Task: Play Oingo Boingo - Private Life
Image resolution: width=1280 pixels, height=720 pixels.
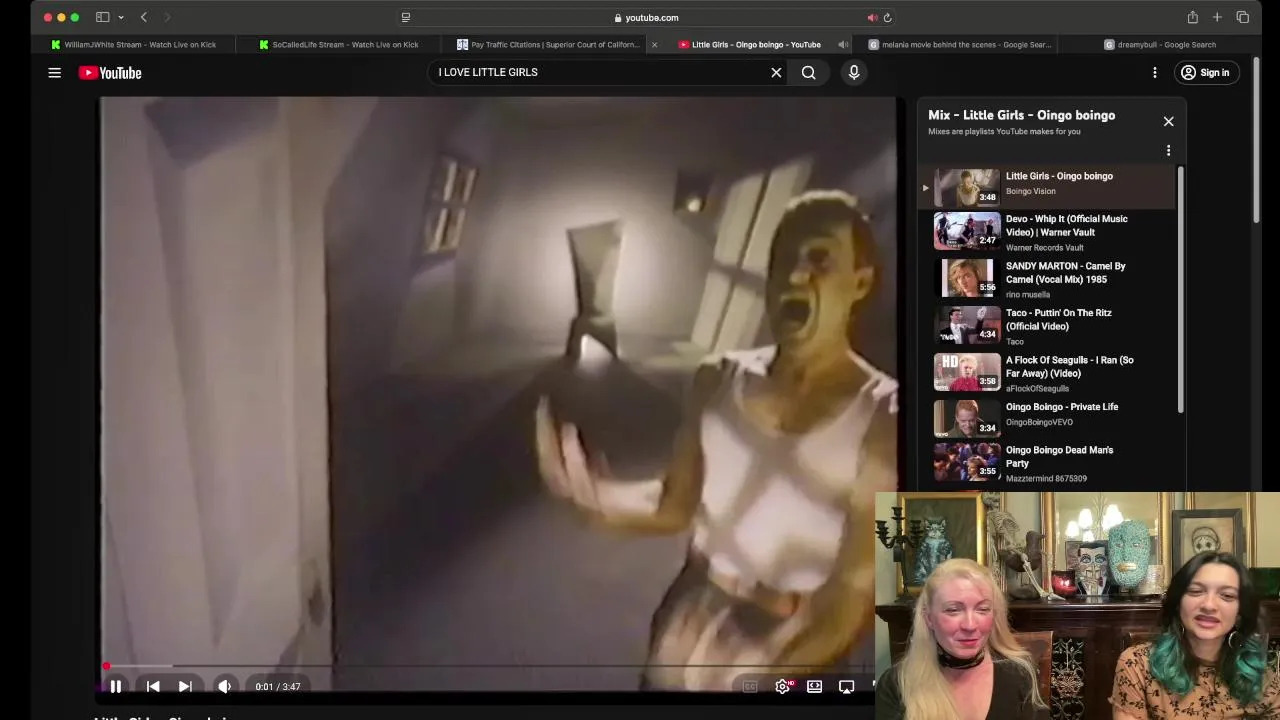Action: coord(1048,419)
